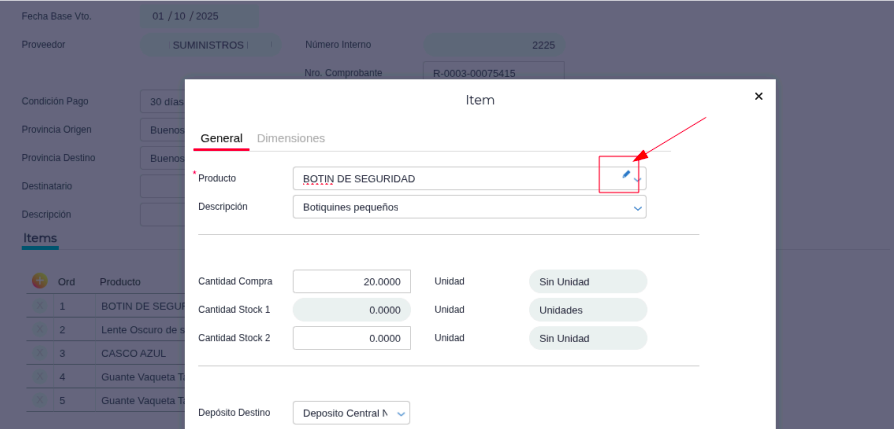Open the Provincia Origen dropdown
This screenshot has height=429, width=894.
(x=162, y=130)
